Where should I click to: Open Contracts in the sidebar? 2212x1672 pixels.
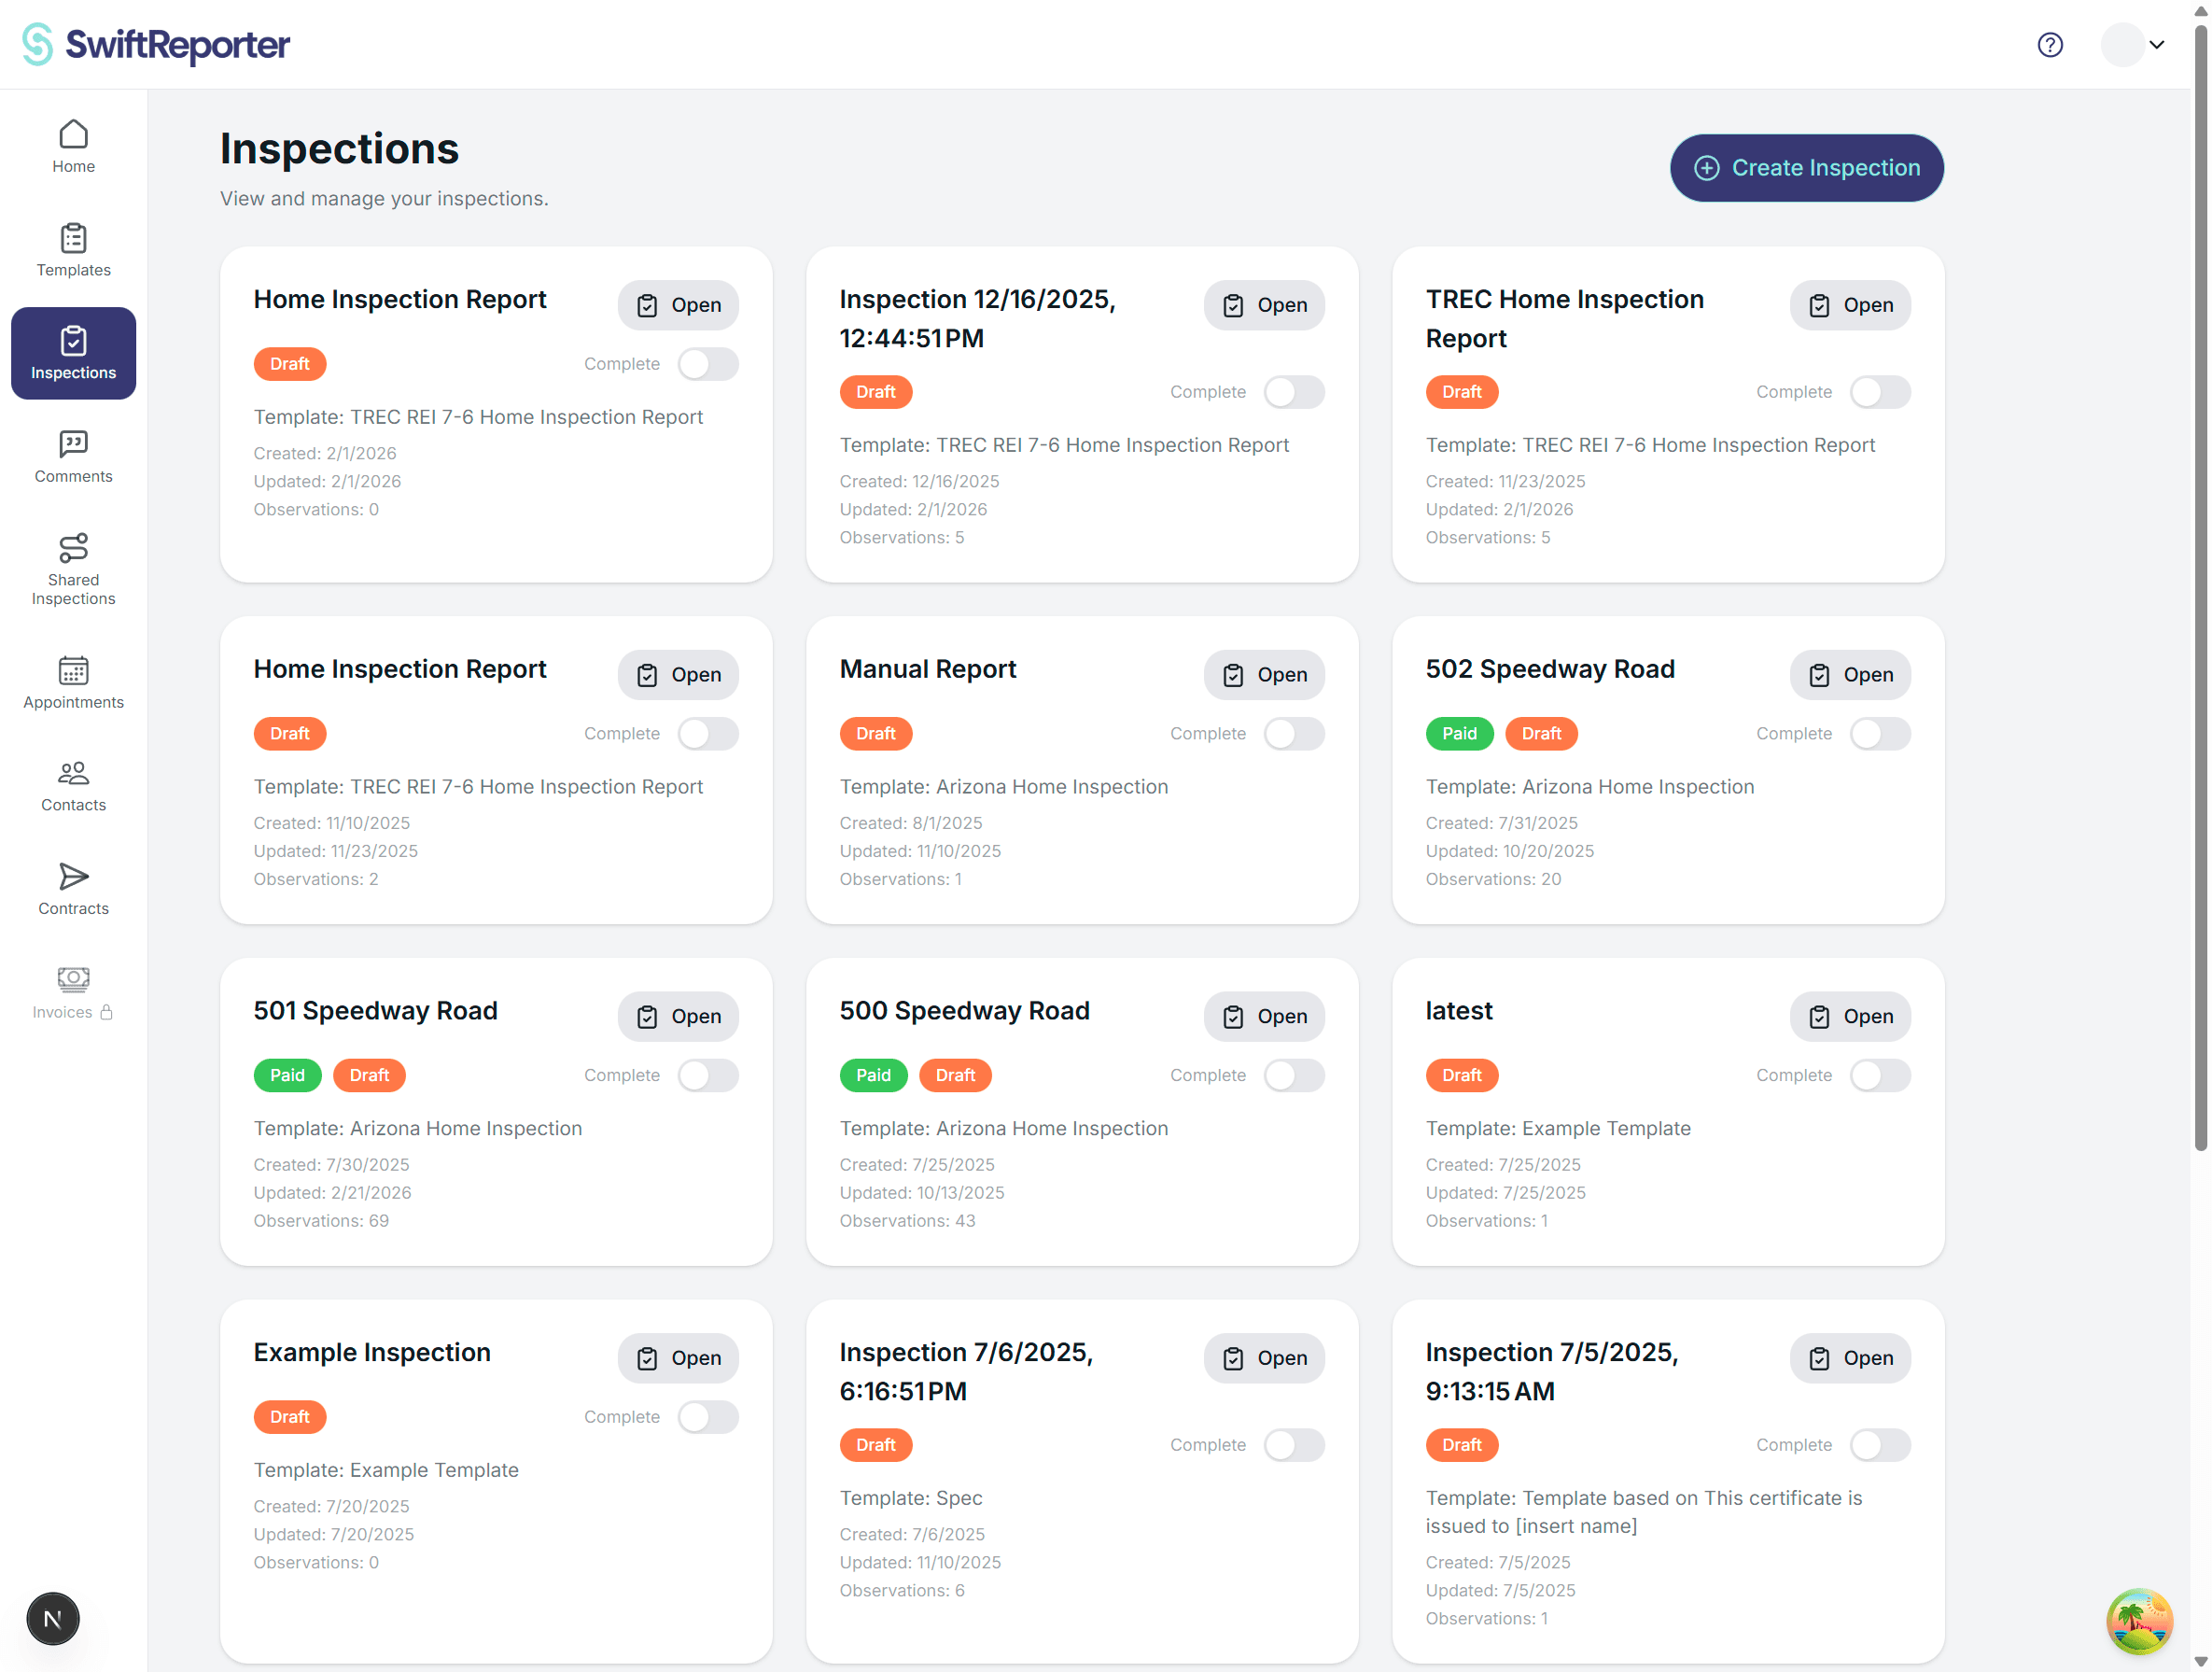point(73,889)
